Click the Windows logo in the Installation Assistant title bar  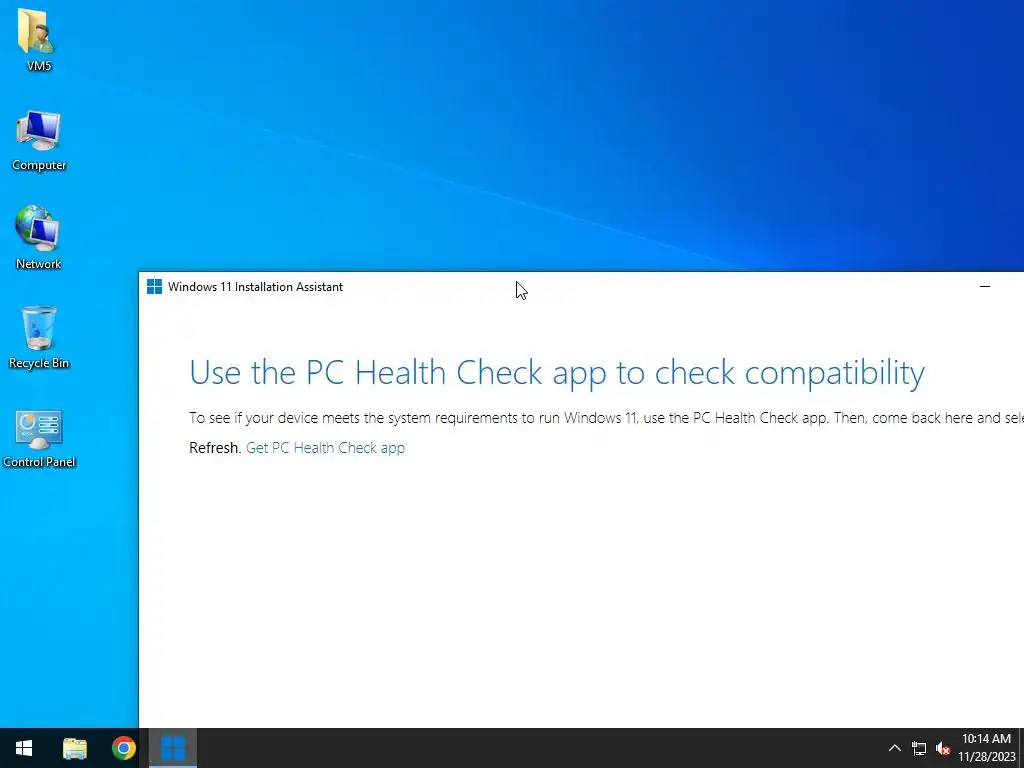pos(154,287)
